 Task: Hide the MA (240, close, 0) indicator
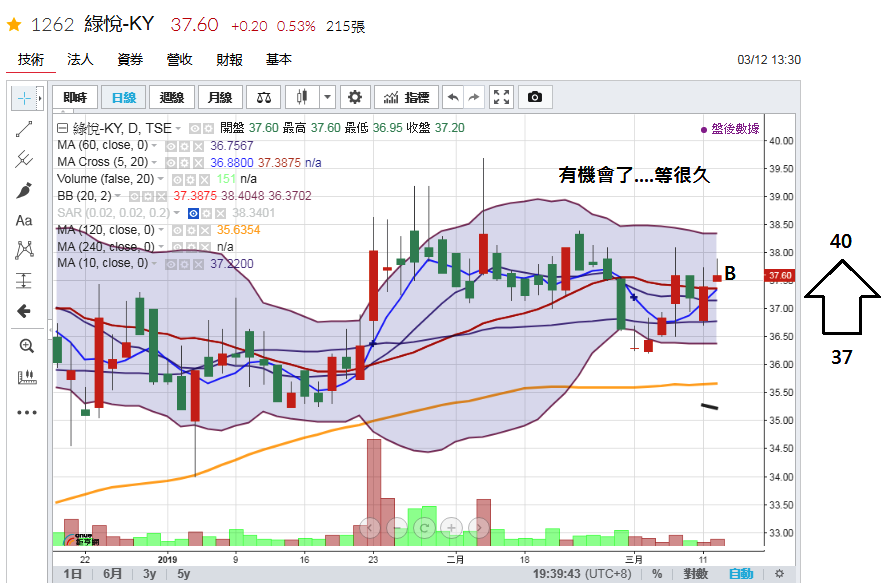pyautogui.click(x=177, y=247)
